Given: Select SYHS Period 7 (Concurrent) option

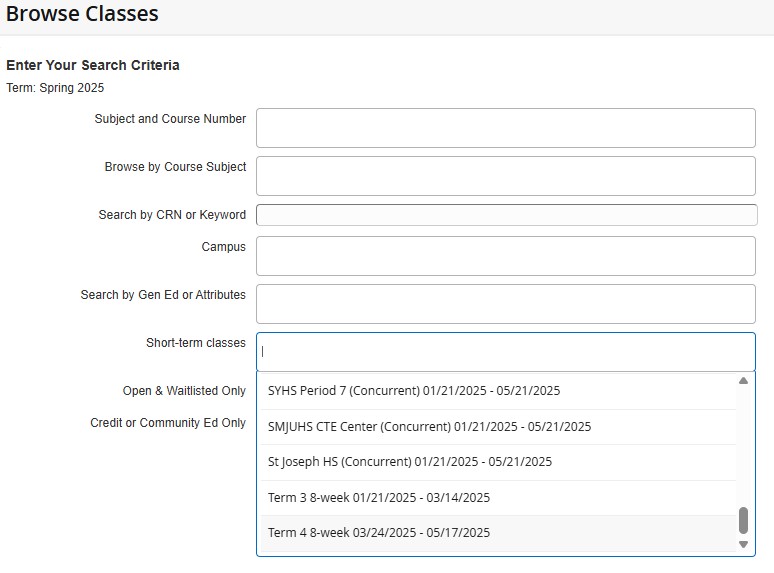Looking at the screenshot, I should coord(414,391).
